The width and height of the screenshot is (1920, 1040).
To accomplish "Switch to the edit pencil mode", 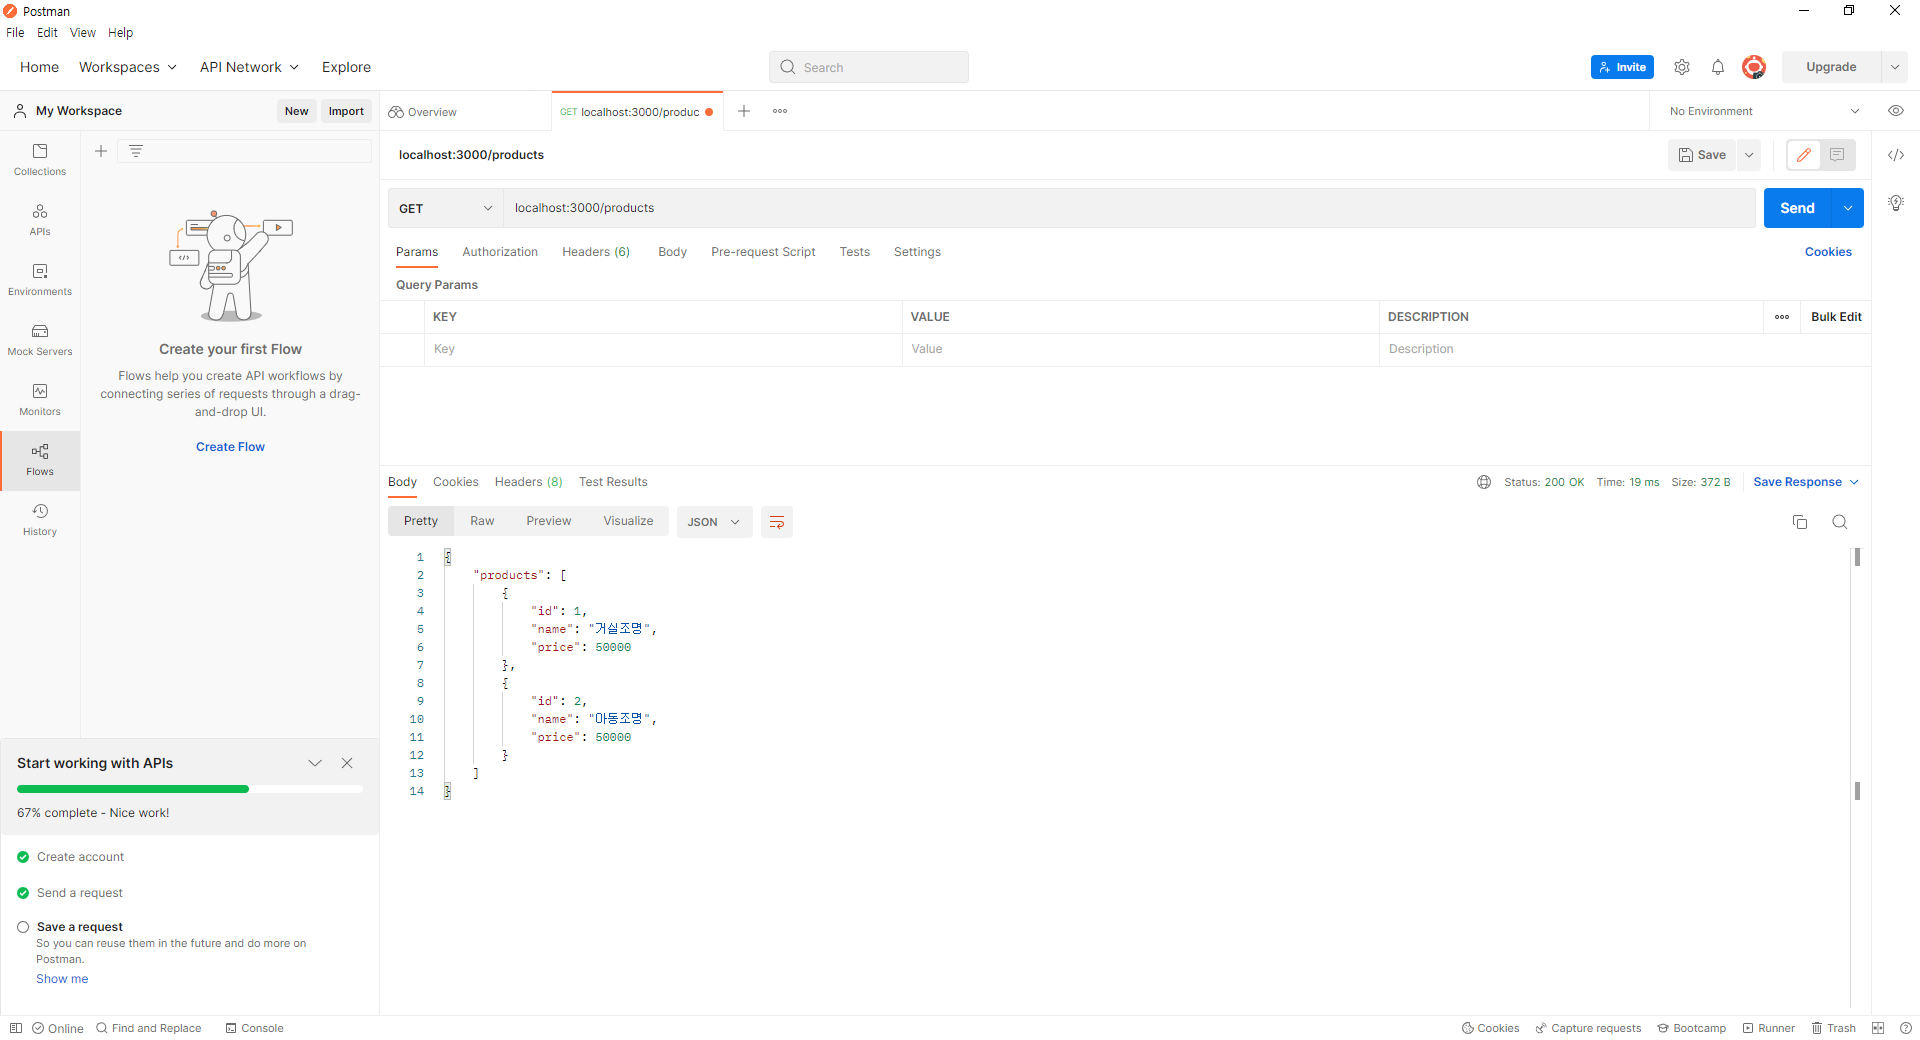I will (1804, 155).
